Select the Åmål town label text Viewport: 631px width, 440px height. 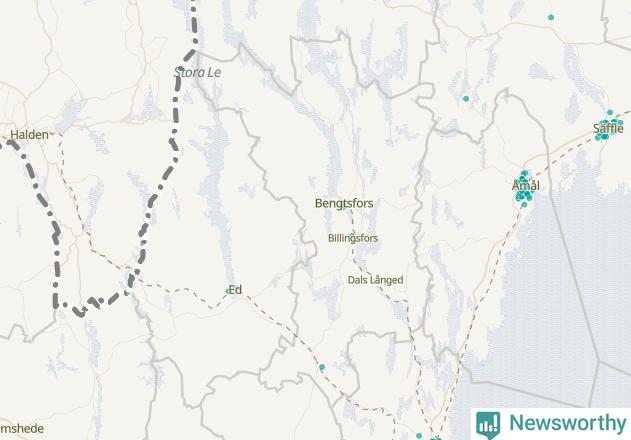[x=526, y=186]
